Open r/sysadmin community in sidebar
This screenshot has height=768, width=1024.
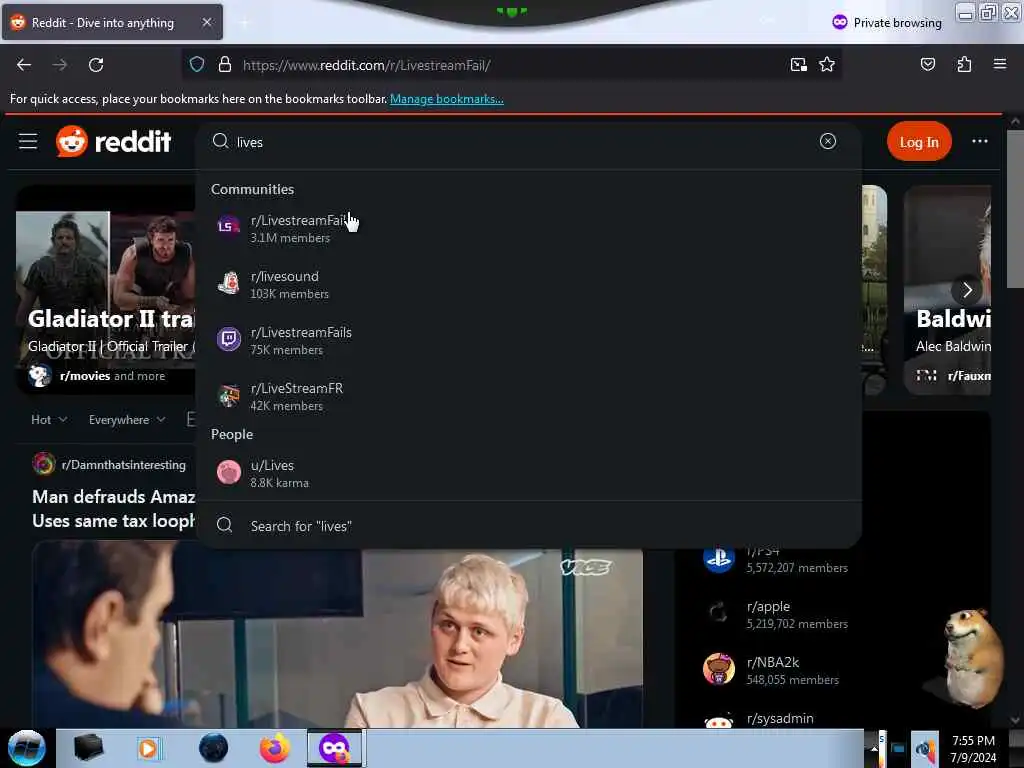point(780,718)
